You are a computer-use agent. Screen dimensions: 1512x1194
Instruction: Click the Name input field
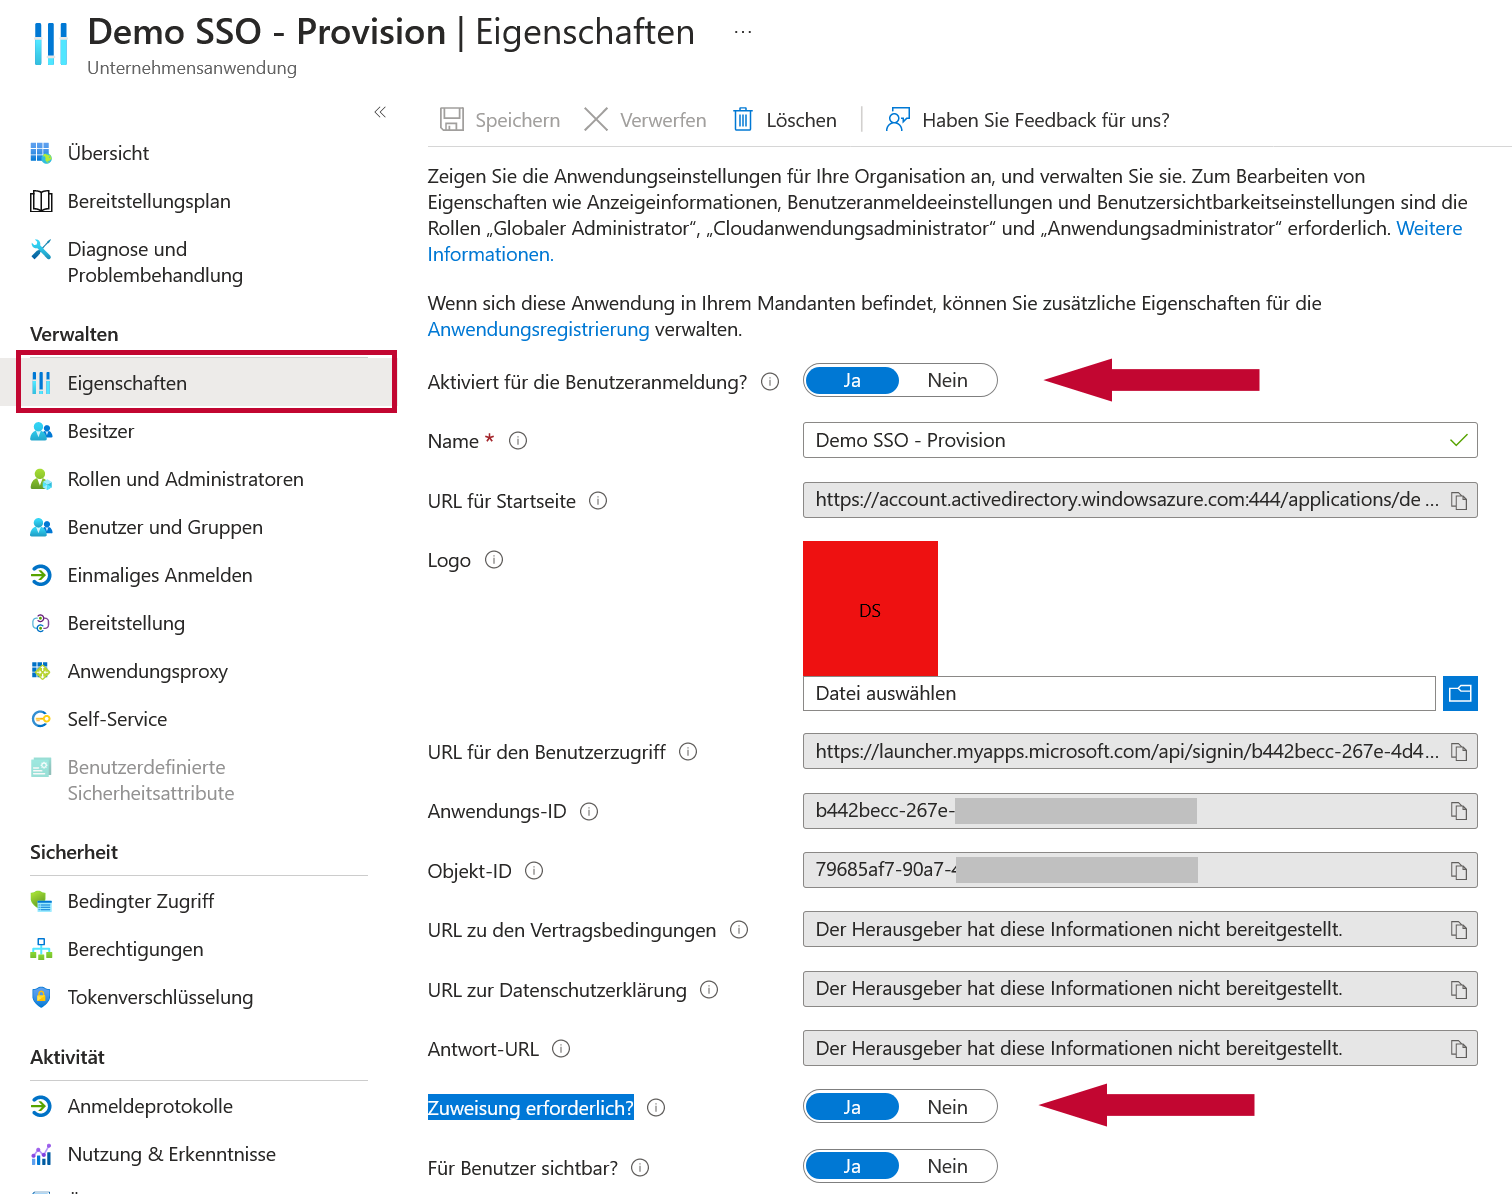click(1140, 440)
